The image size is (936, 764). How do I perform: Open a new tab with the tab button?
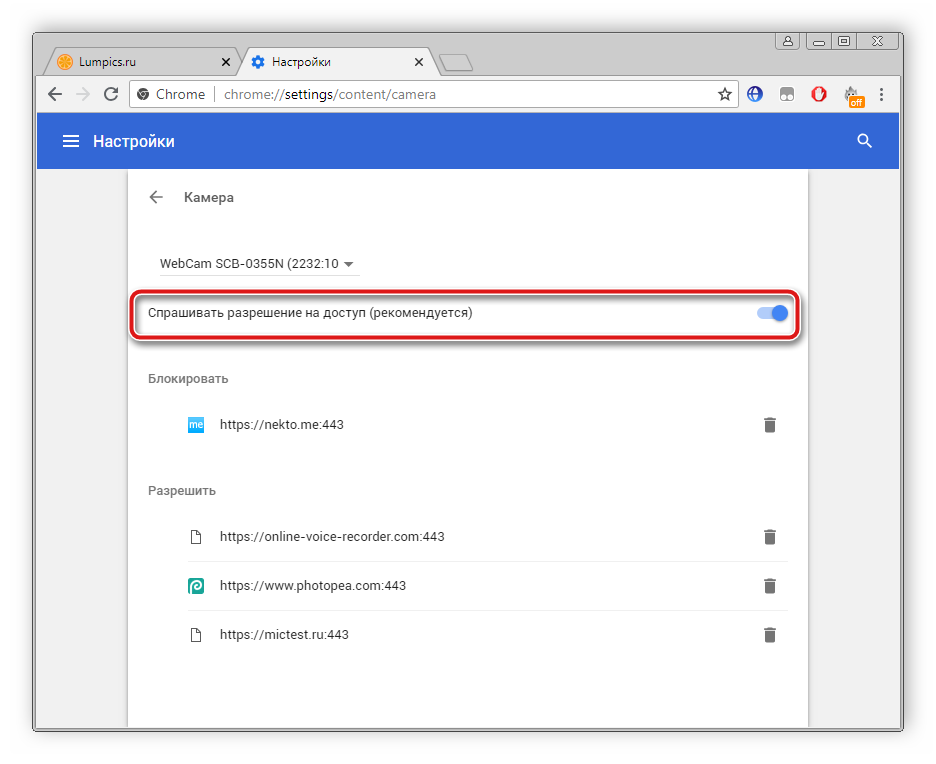pos(456,63)
